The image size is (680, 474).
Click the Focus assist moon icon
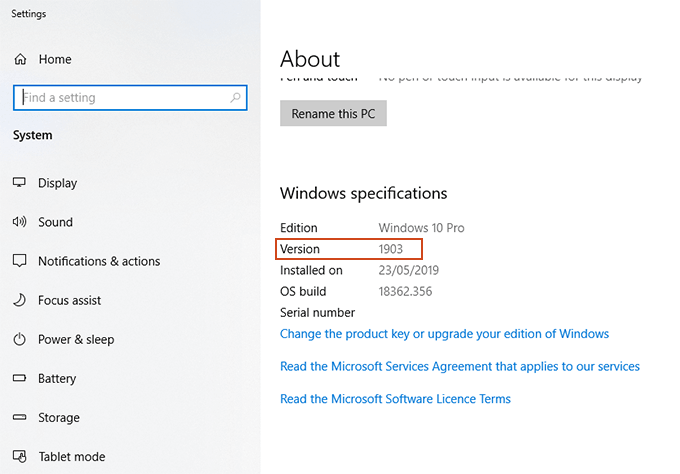point(19,300)
